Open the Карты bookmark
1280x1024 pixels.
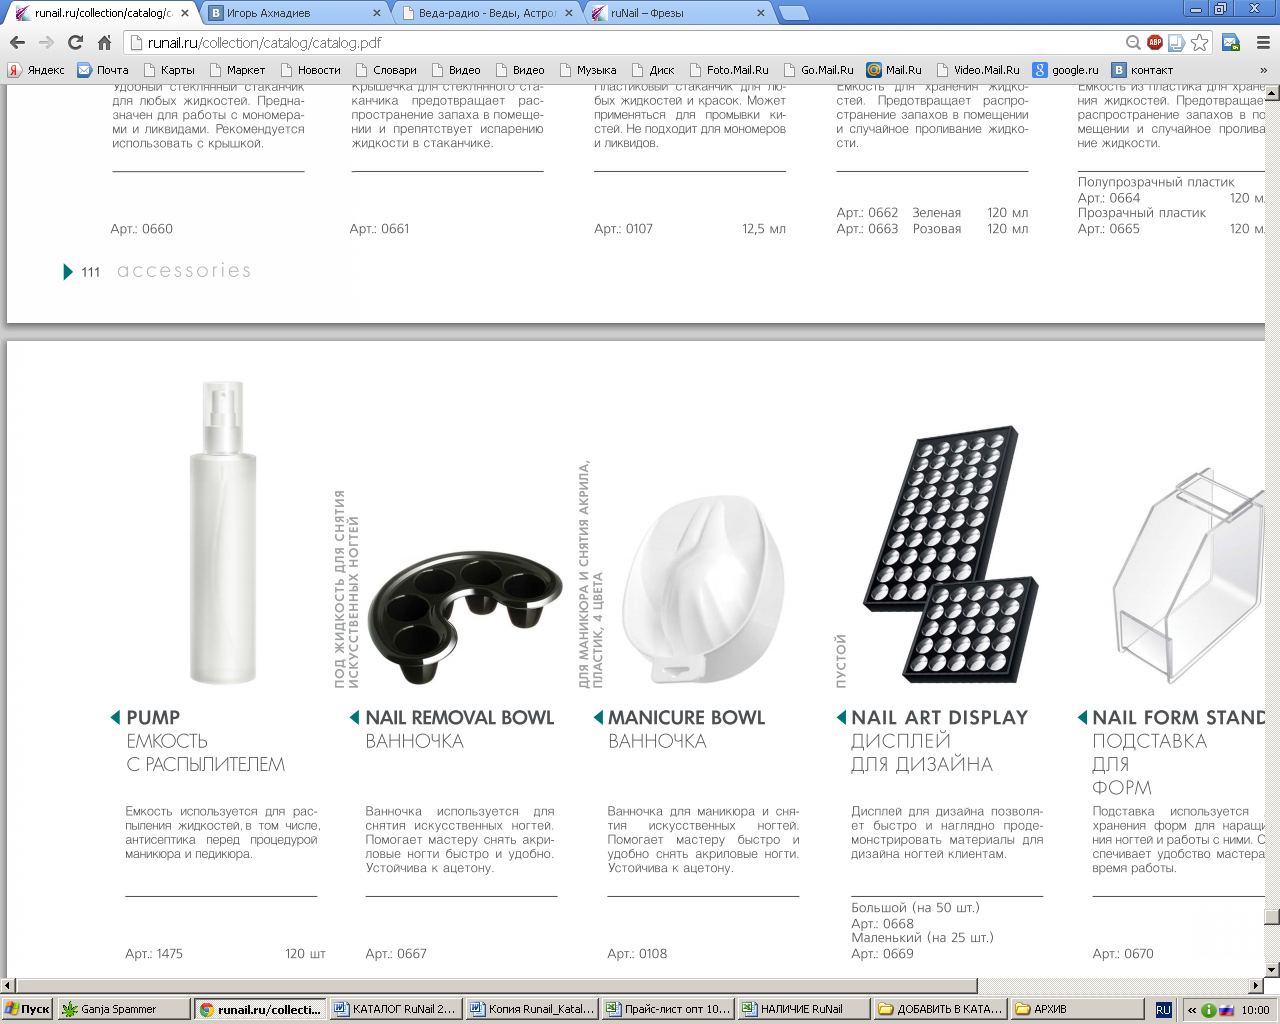tap(169, 70)
